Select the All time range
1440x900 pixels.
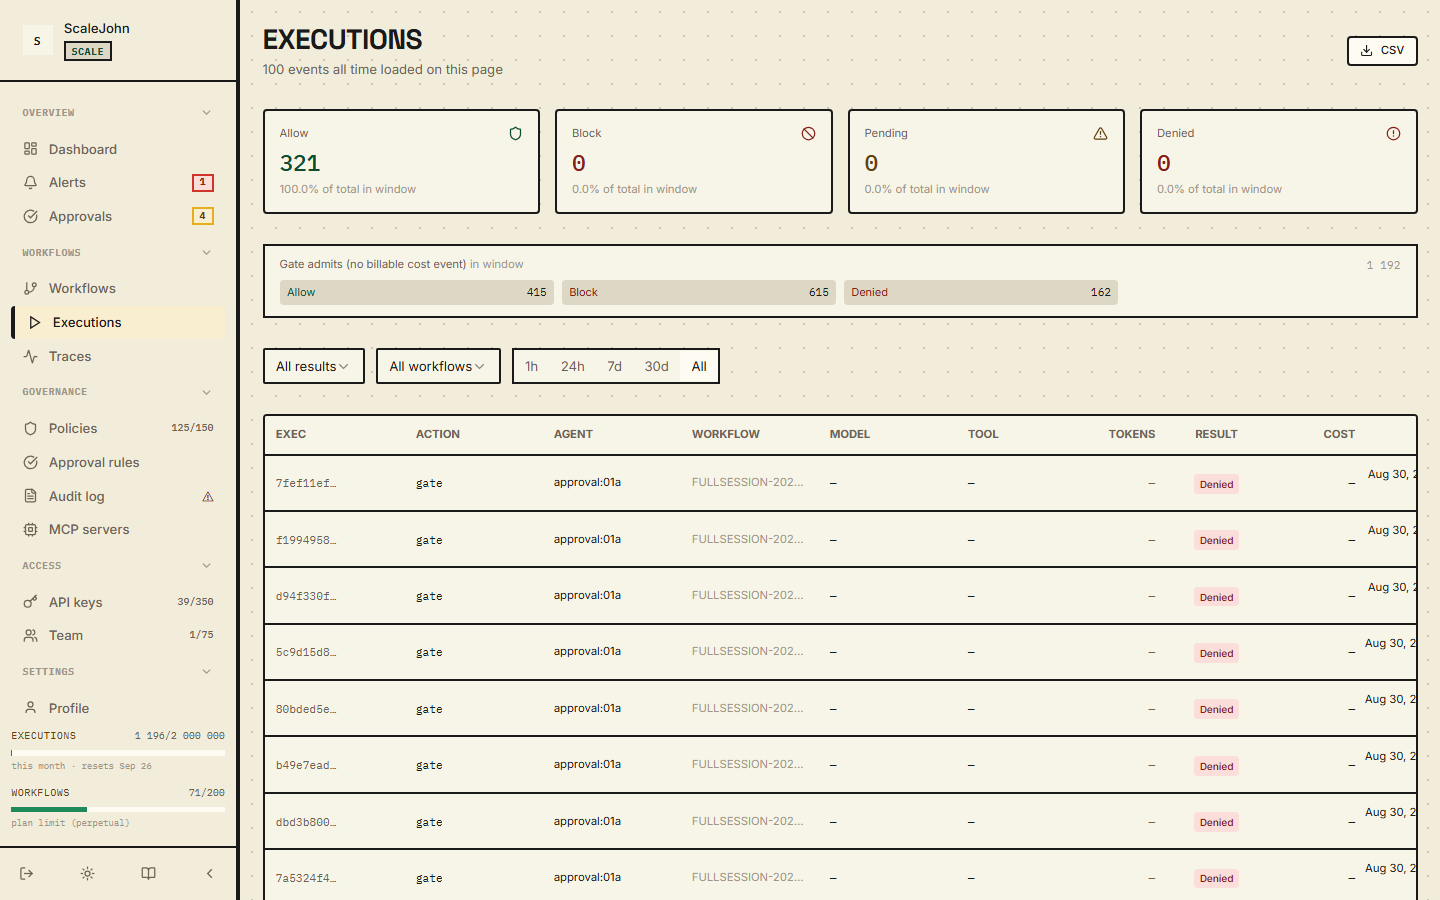tap(699, 366)
